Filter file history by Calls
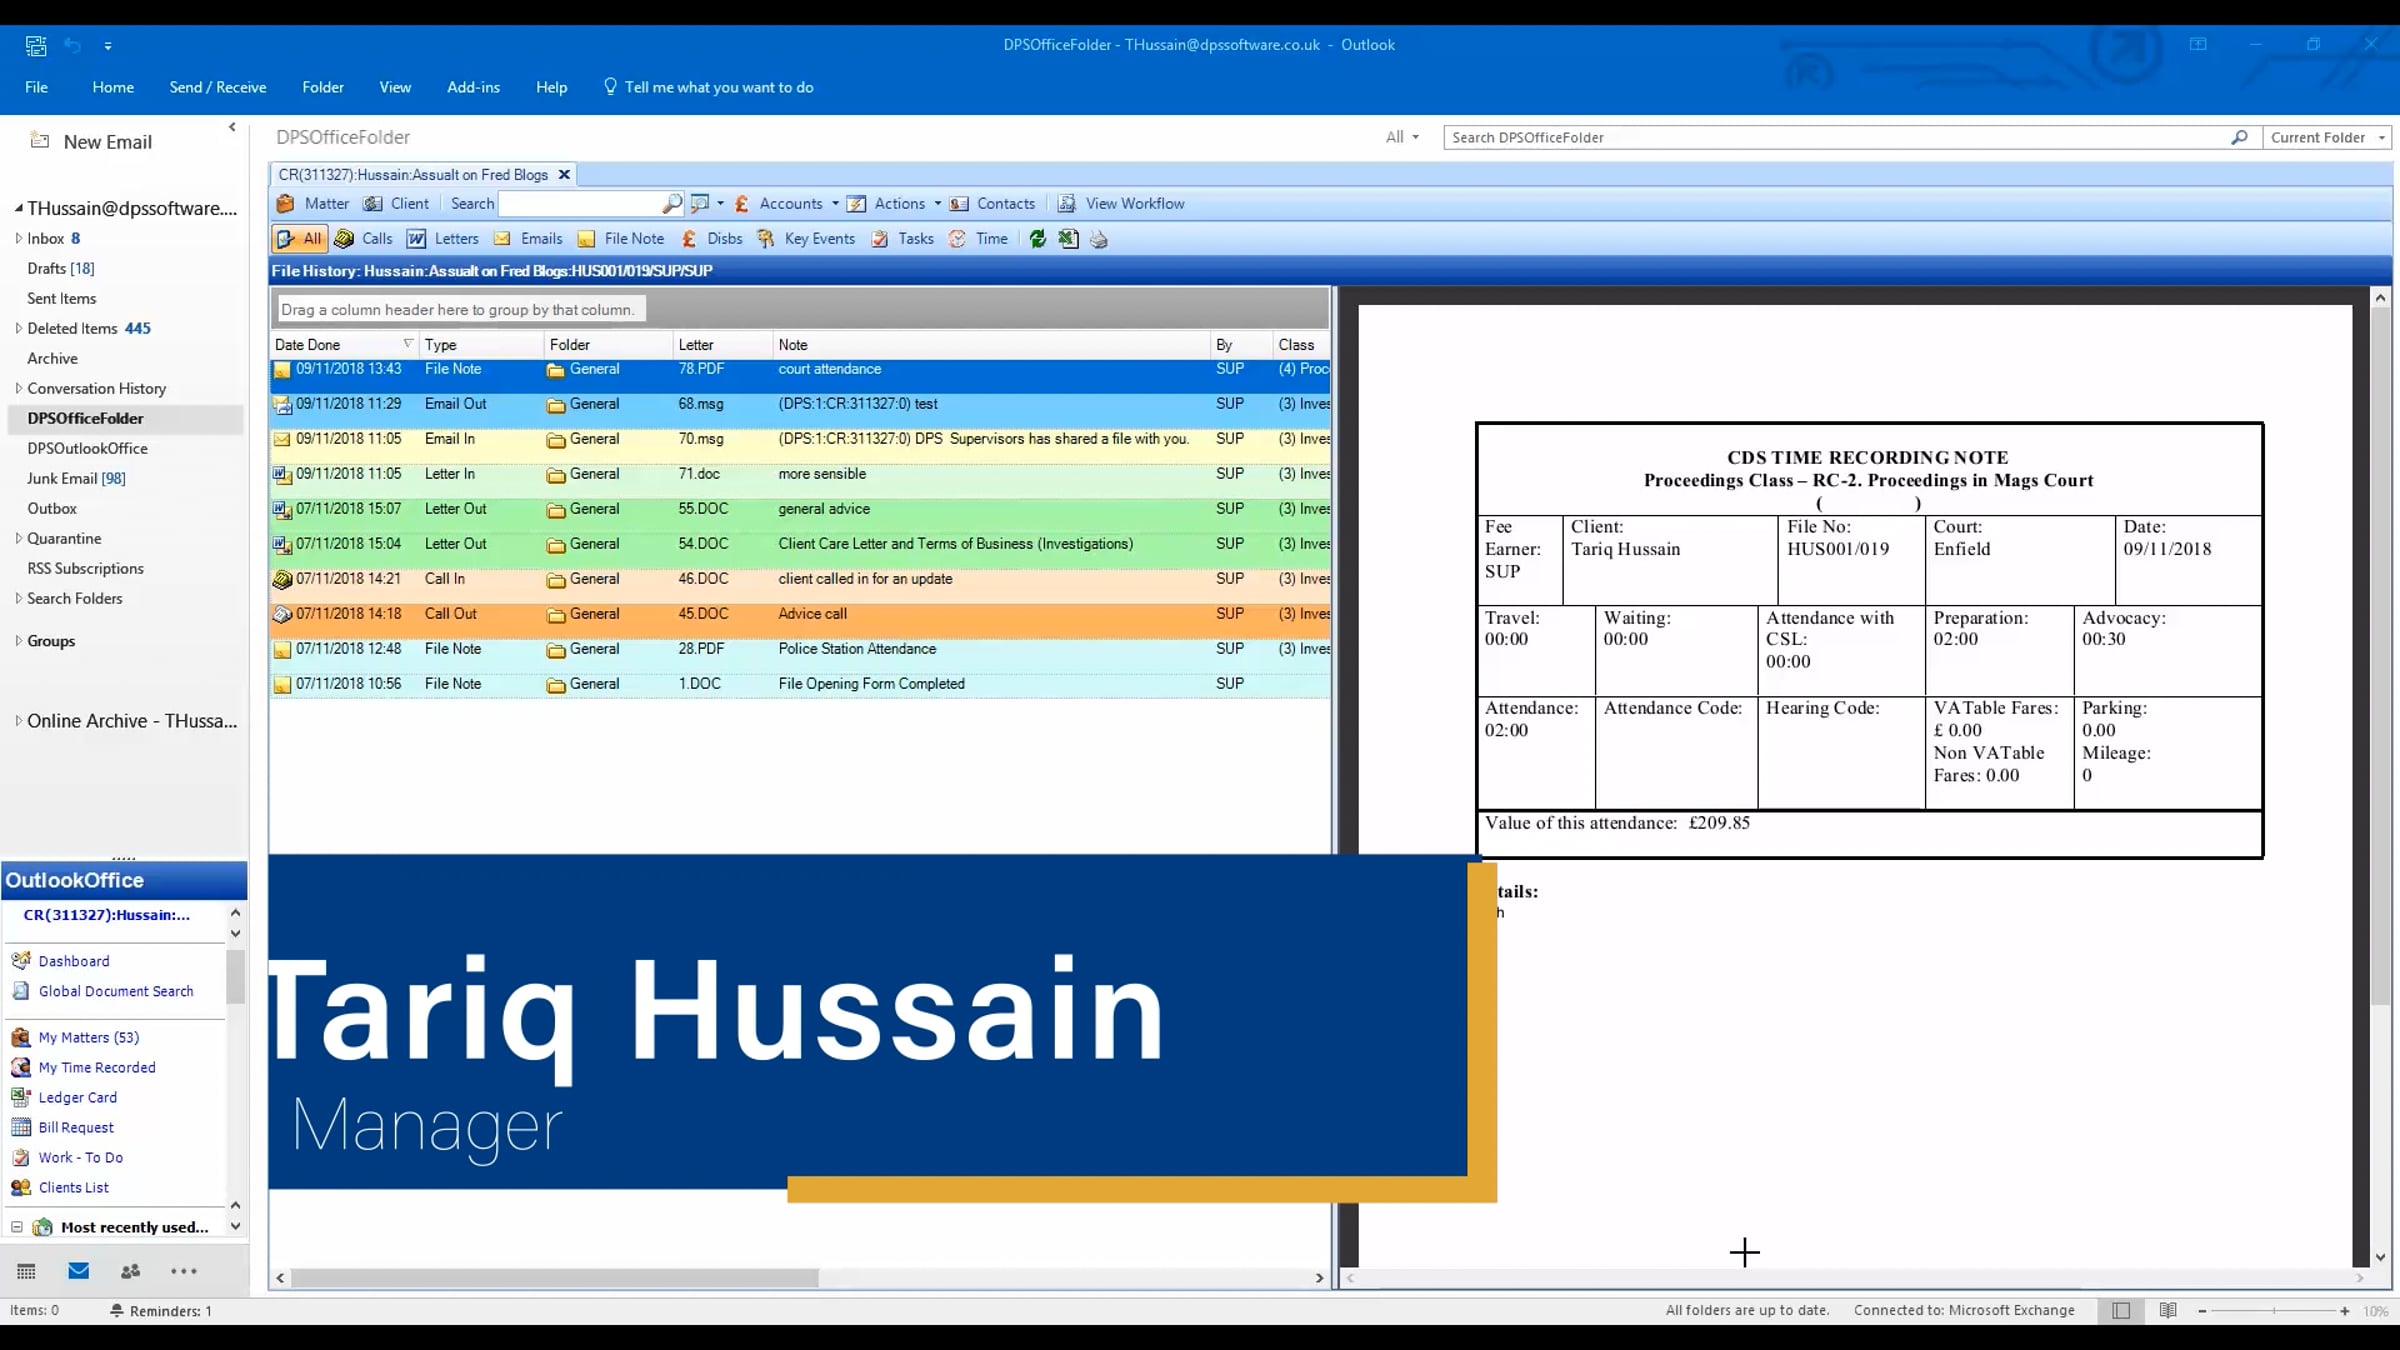This screenshot has width=2400, height=1350. click(363, 239)
